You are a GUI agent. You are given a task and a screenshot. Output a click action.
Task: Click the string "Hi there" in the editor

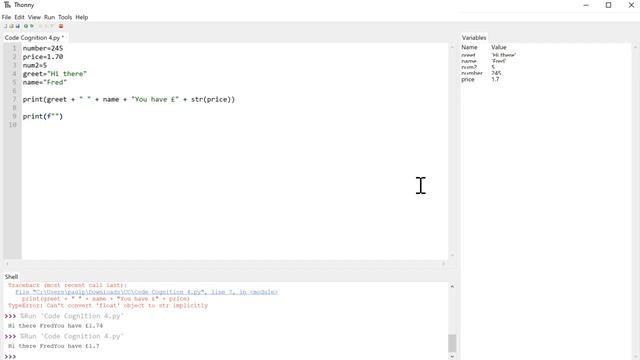[x=67, y=74]
